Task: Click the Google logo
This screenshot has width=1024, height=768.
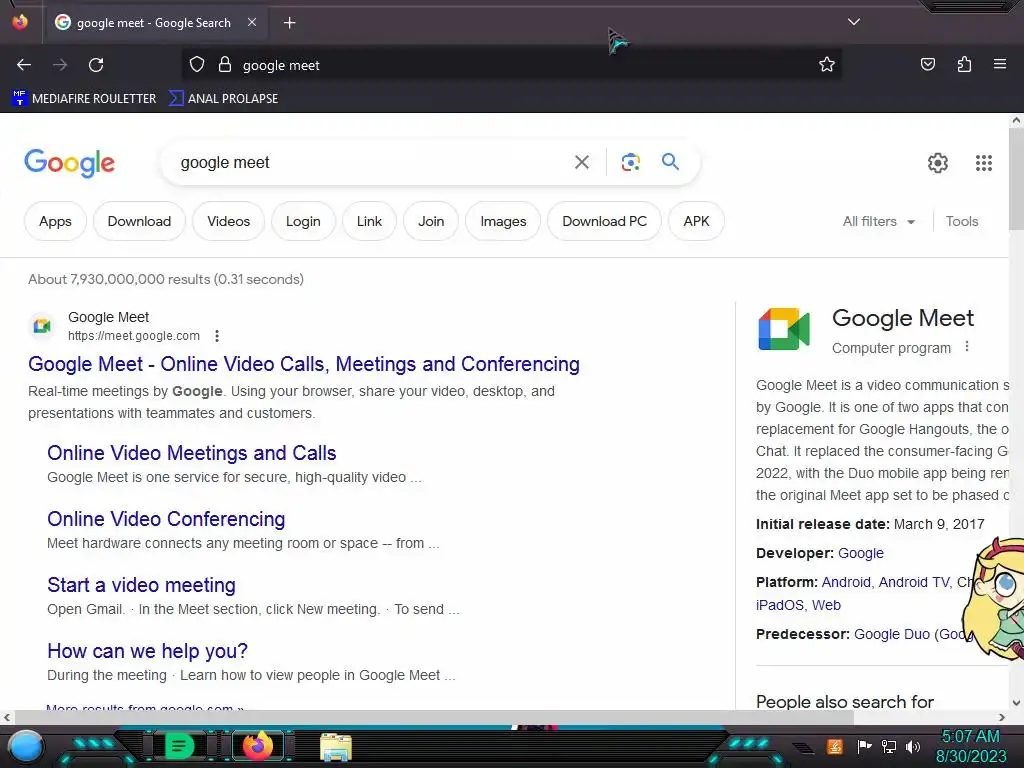Action: tap(69, 163)
